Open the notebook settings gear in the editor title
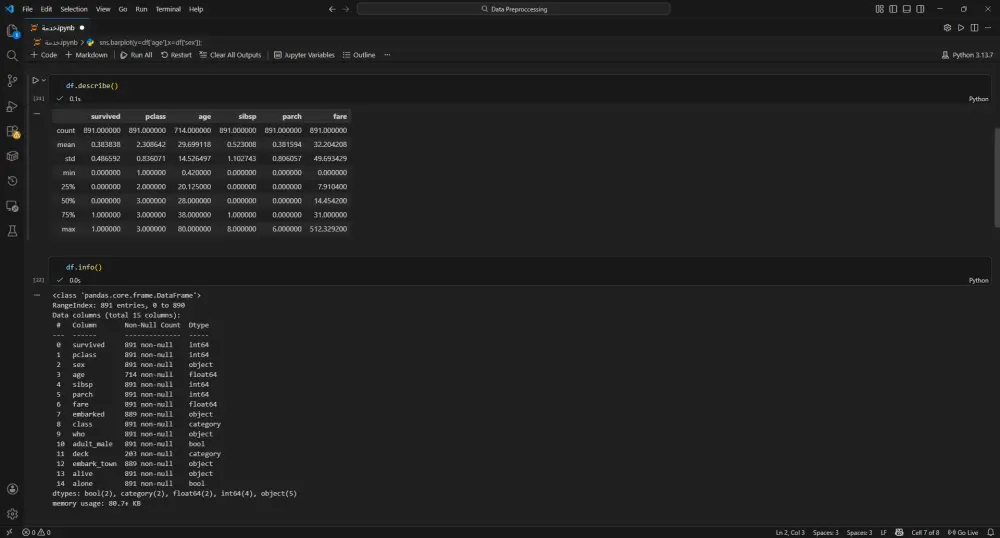 (947, 28)
